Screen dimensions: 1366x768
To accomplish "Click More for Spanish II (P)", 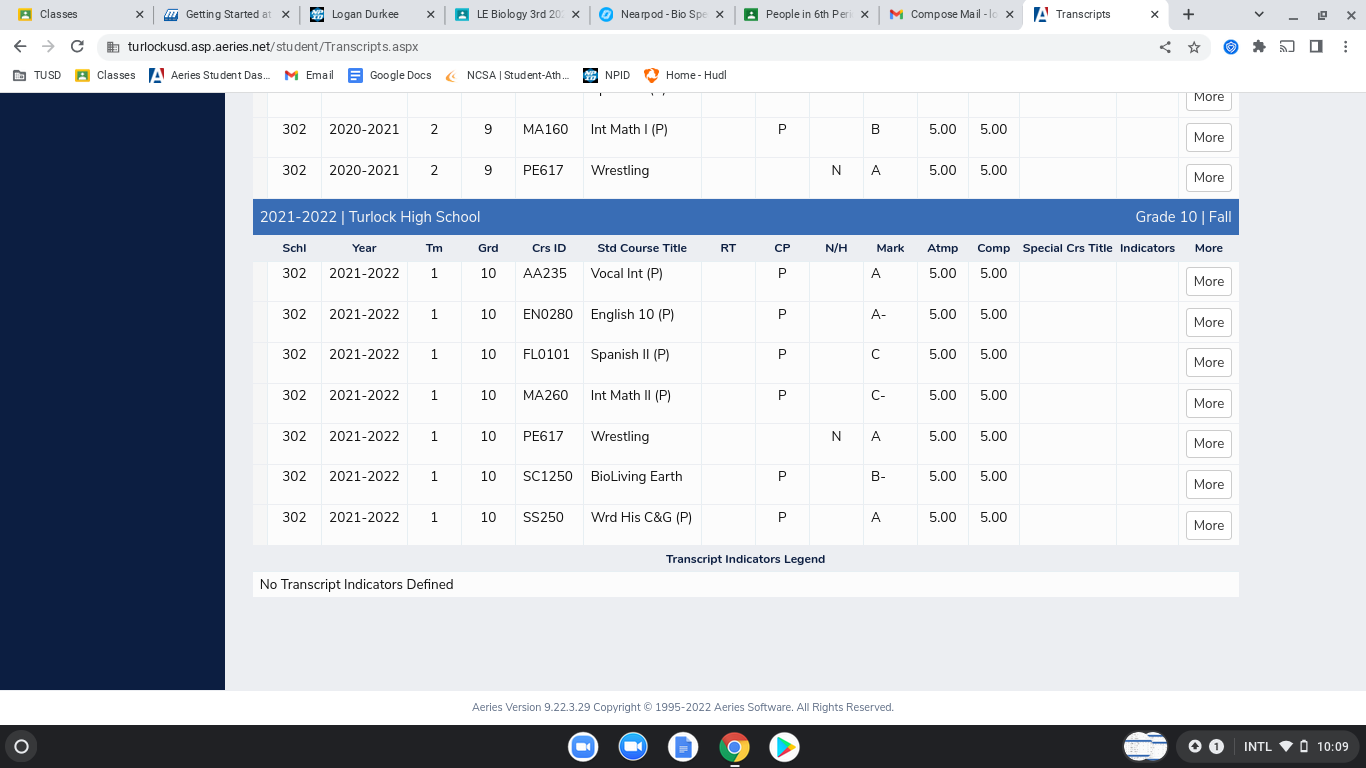I will coord(1208,363).
